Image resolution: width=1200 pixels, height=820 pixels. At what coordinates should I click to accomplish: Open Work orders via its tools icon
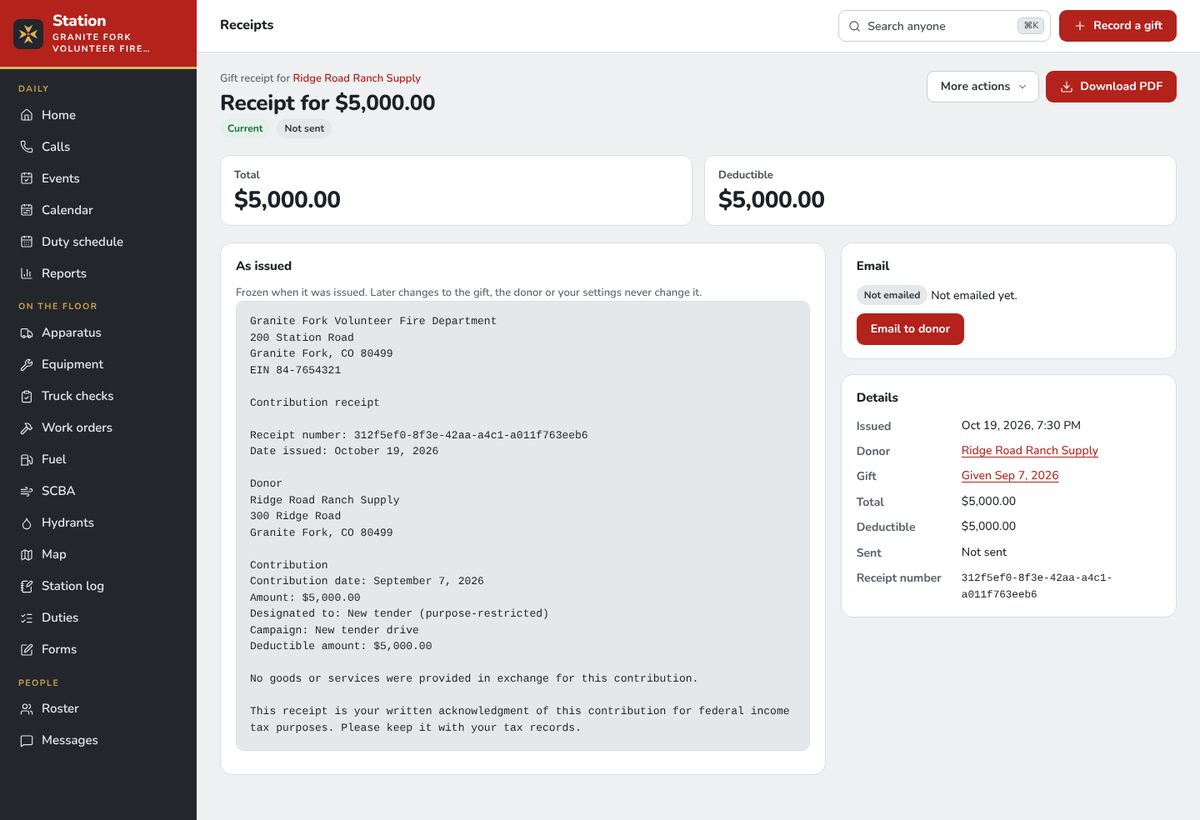point(27,428)
